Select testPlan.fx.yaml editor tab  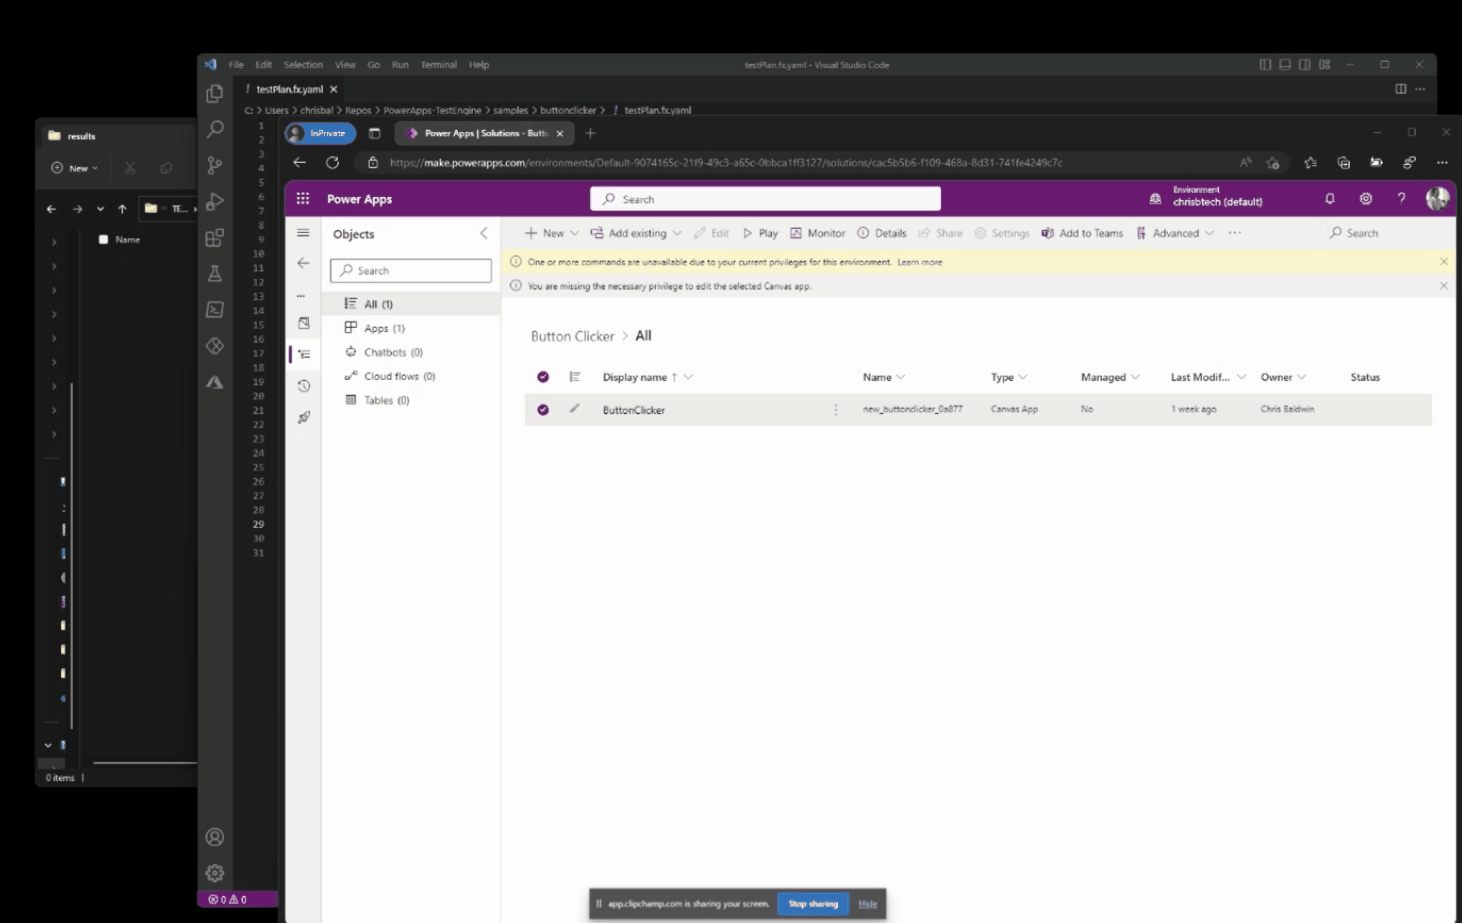(290, 89)
